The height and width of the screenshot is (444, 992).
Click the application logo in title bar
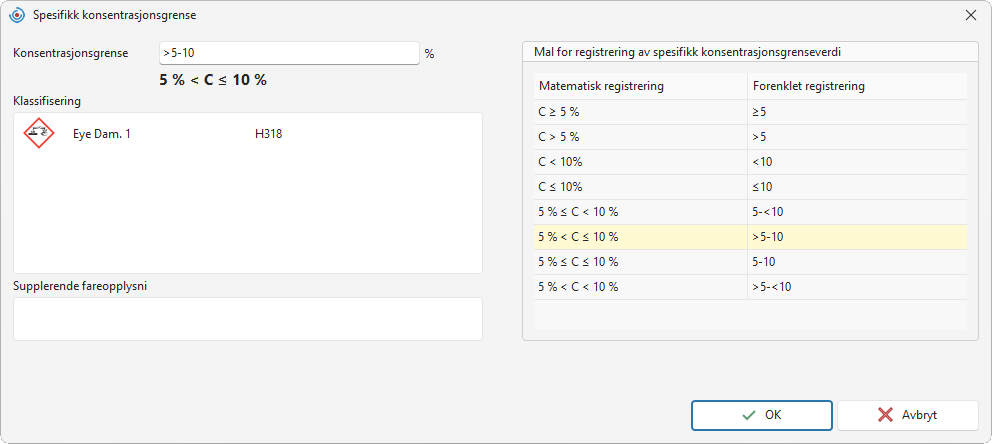pyautogui.click(x=18, y=16)
